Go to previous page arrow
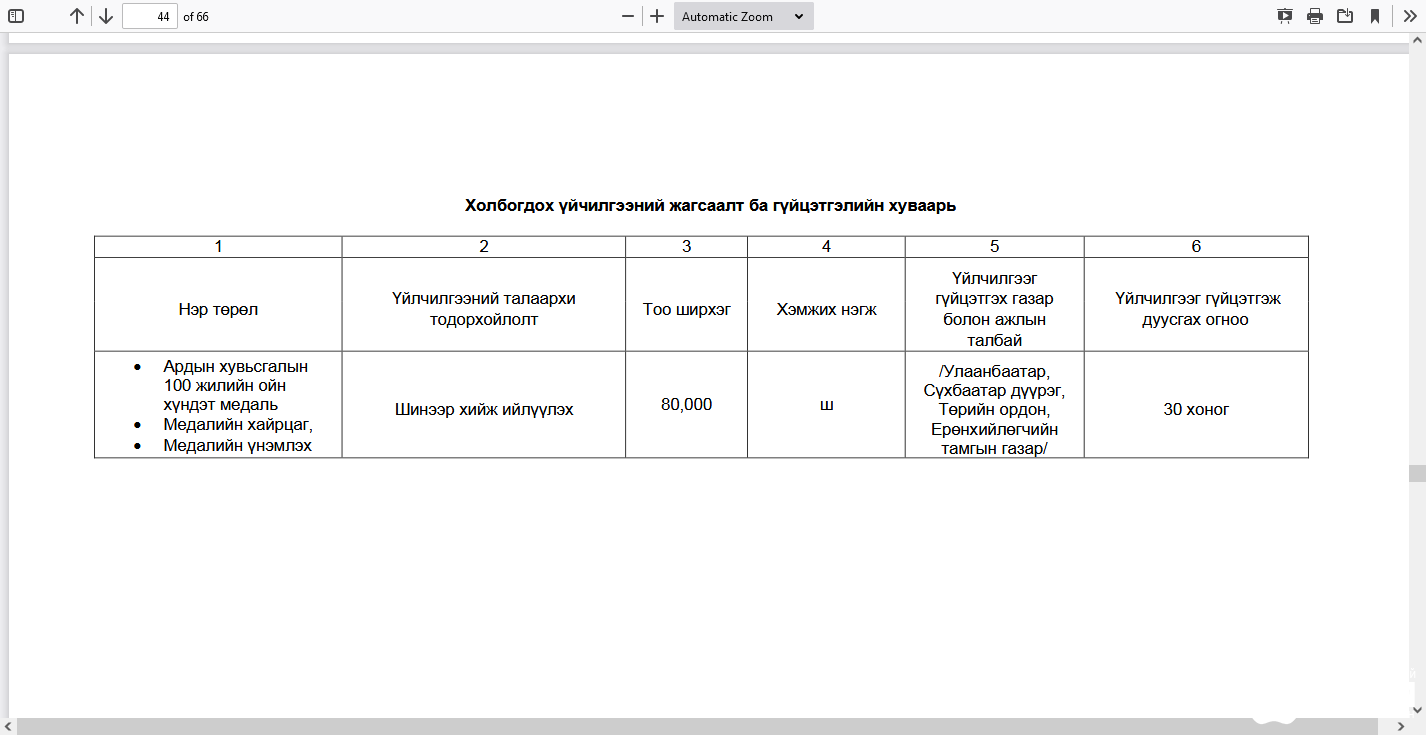Screen dimensions: 1426x735 76,16
